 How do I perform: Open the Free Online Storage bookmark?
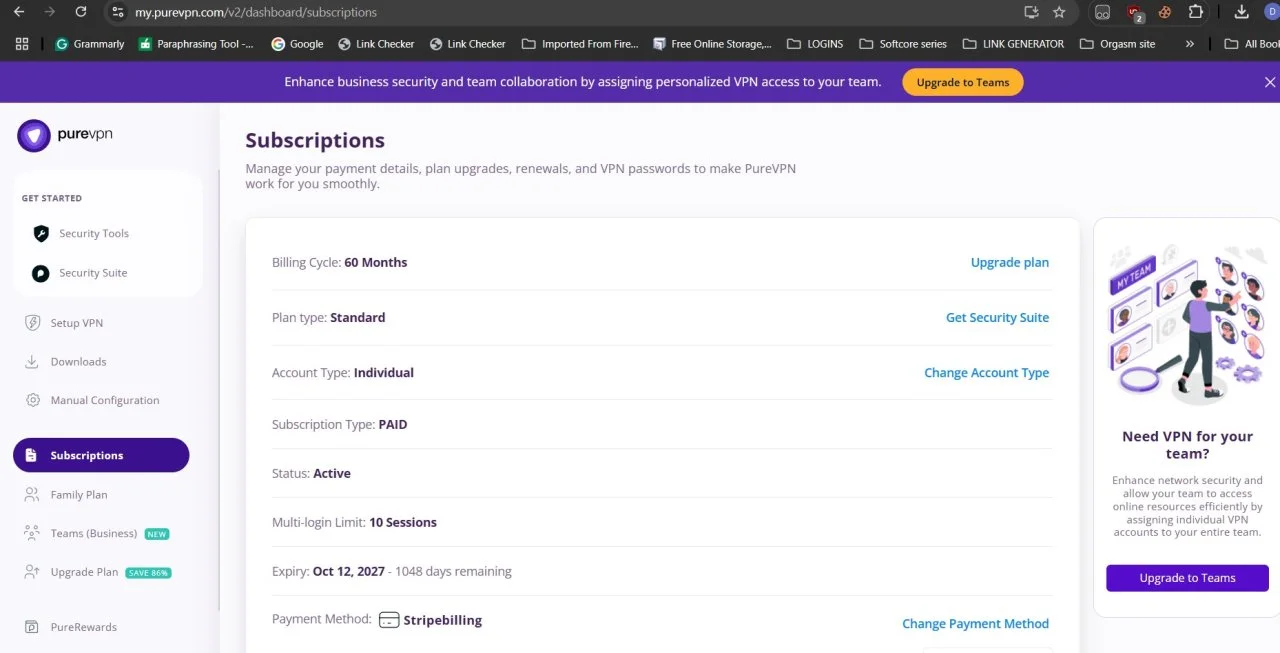[x=712, y=44]
